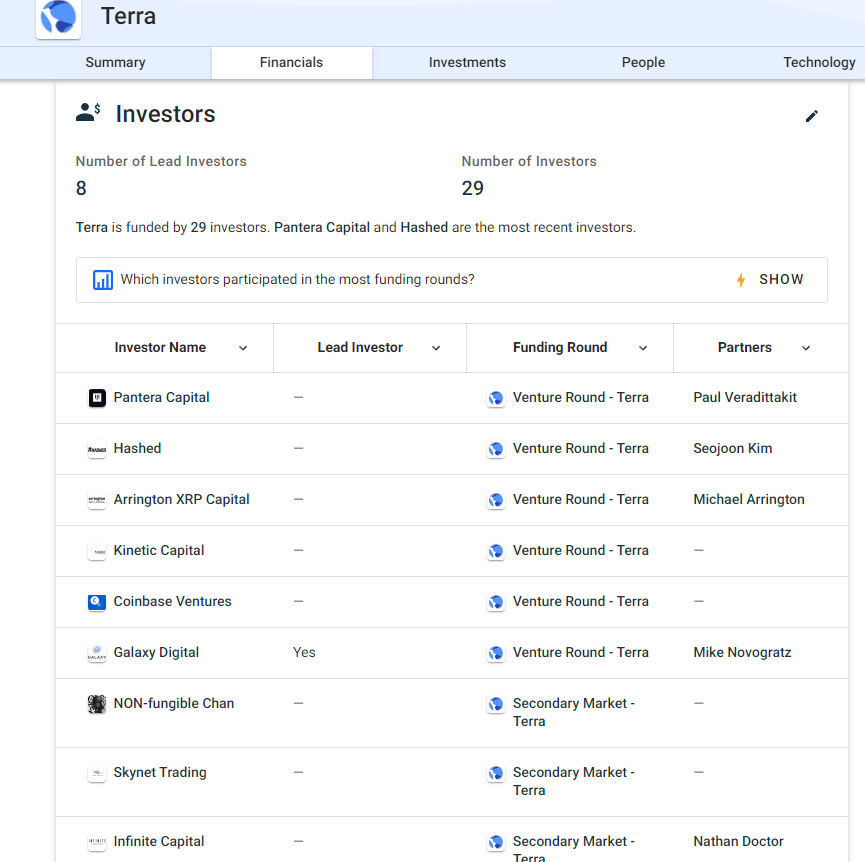The image size is (865, 862).
Task: Open the Skynet Trading link
Action: click(x=160, y=773)
